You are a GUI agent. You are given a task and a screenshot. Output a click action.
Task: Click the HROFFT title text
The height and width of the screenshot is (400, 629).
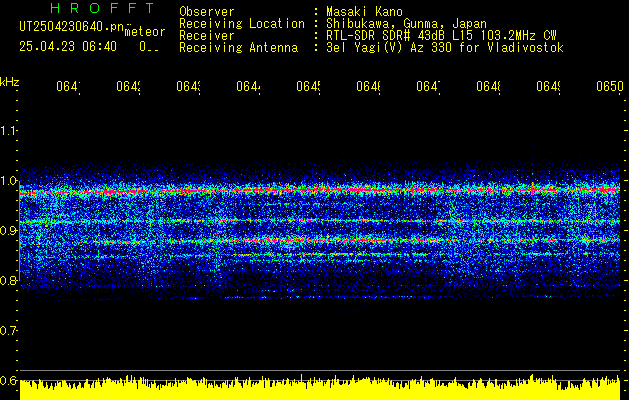pos(102,8)
